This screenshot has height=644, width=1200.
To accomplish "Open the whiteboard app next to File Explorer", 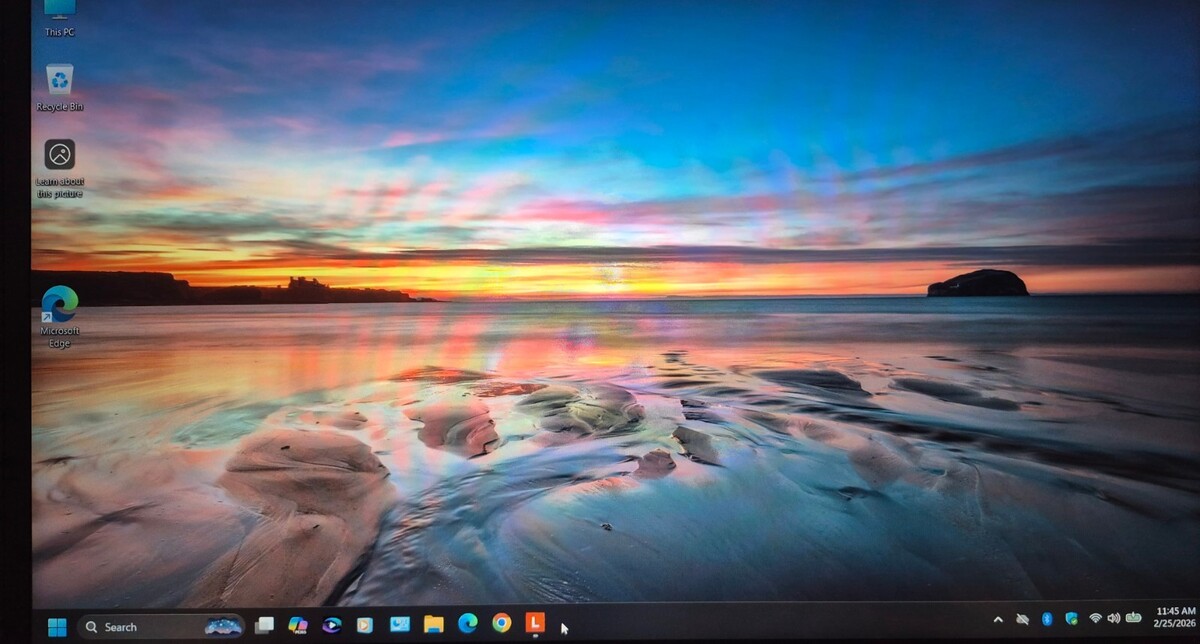I will coord(399,624).
